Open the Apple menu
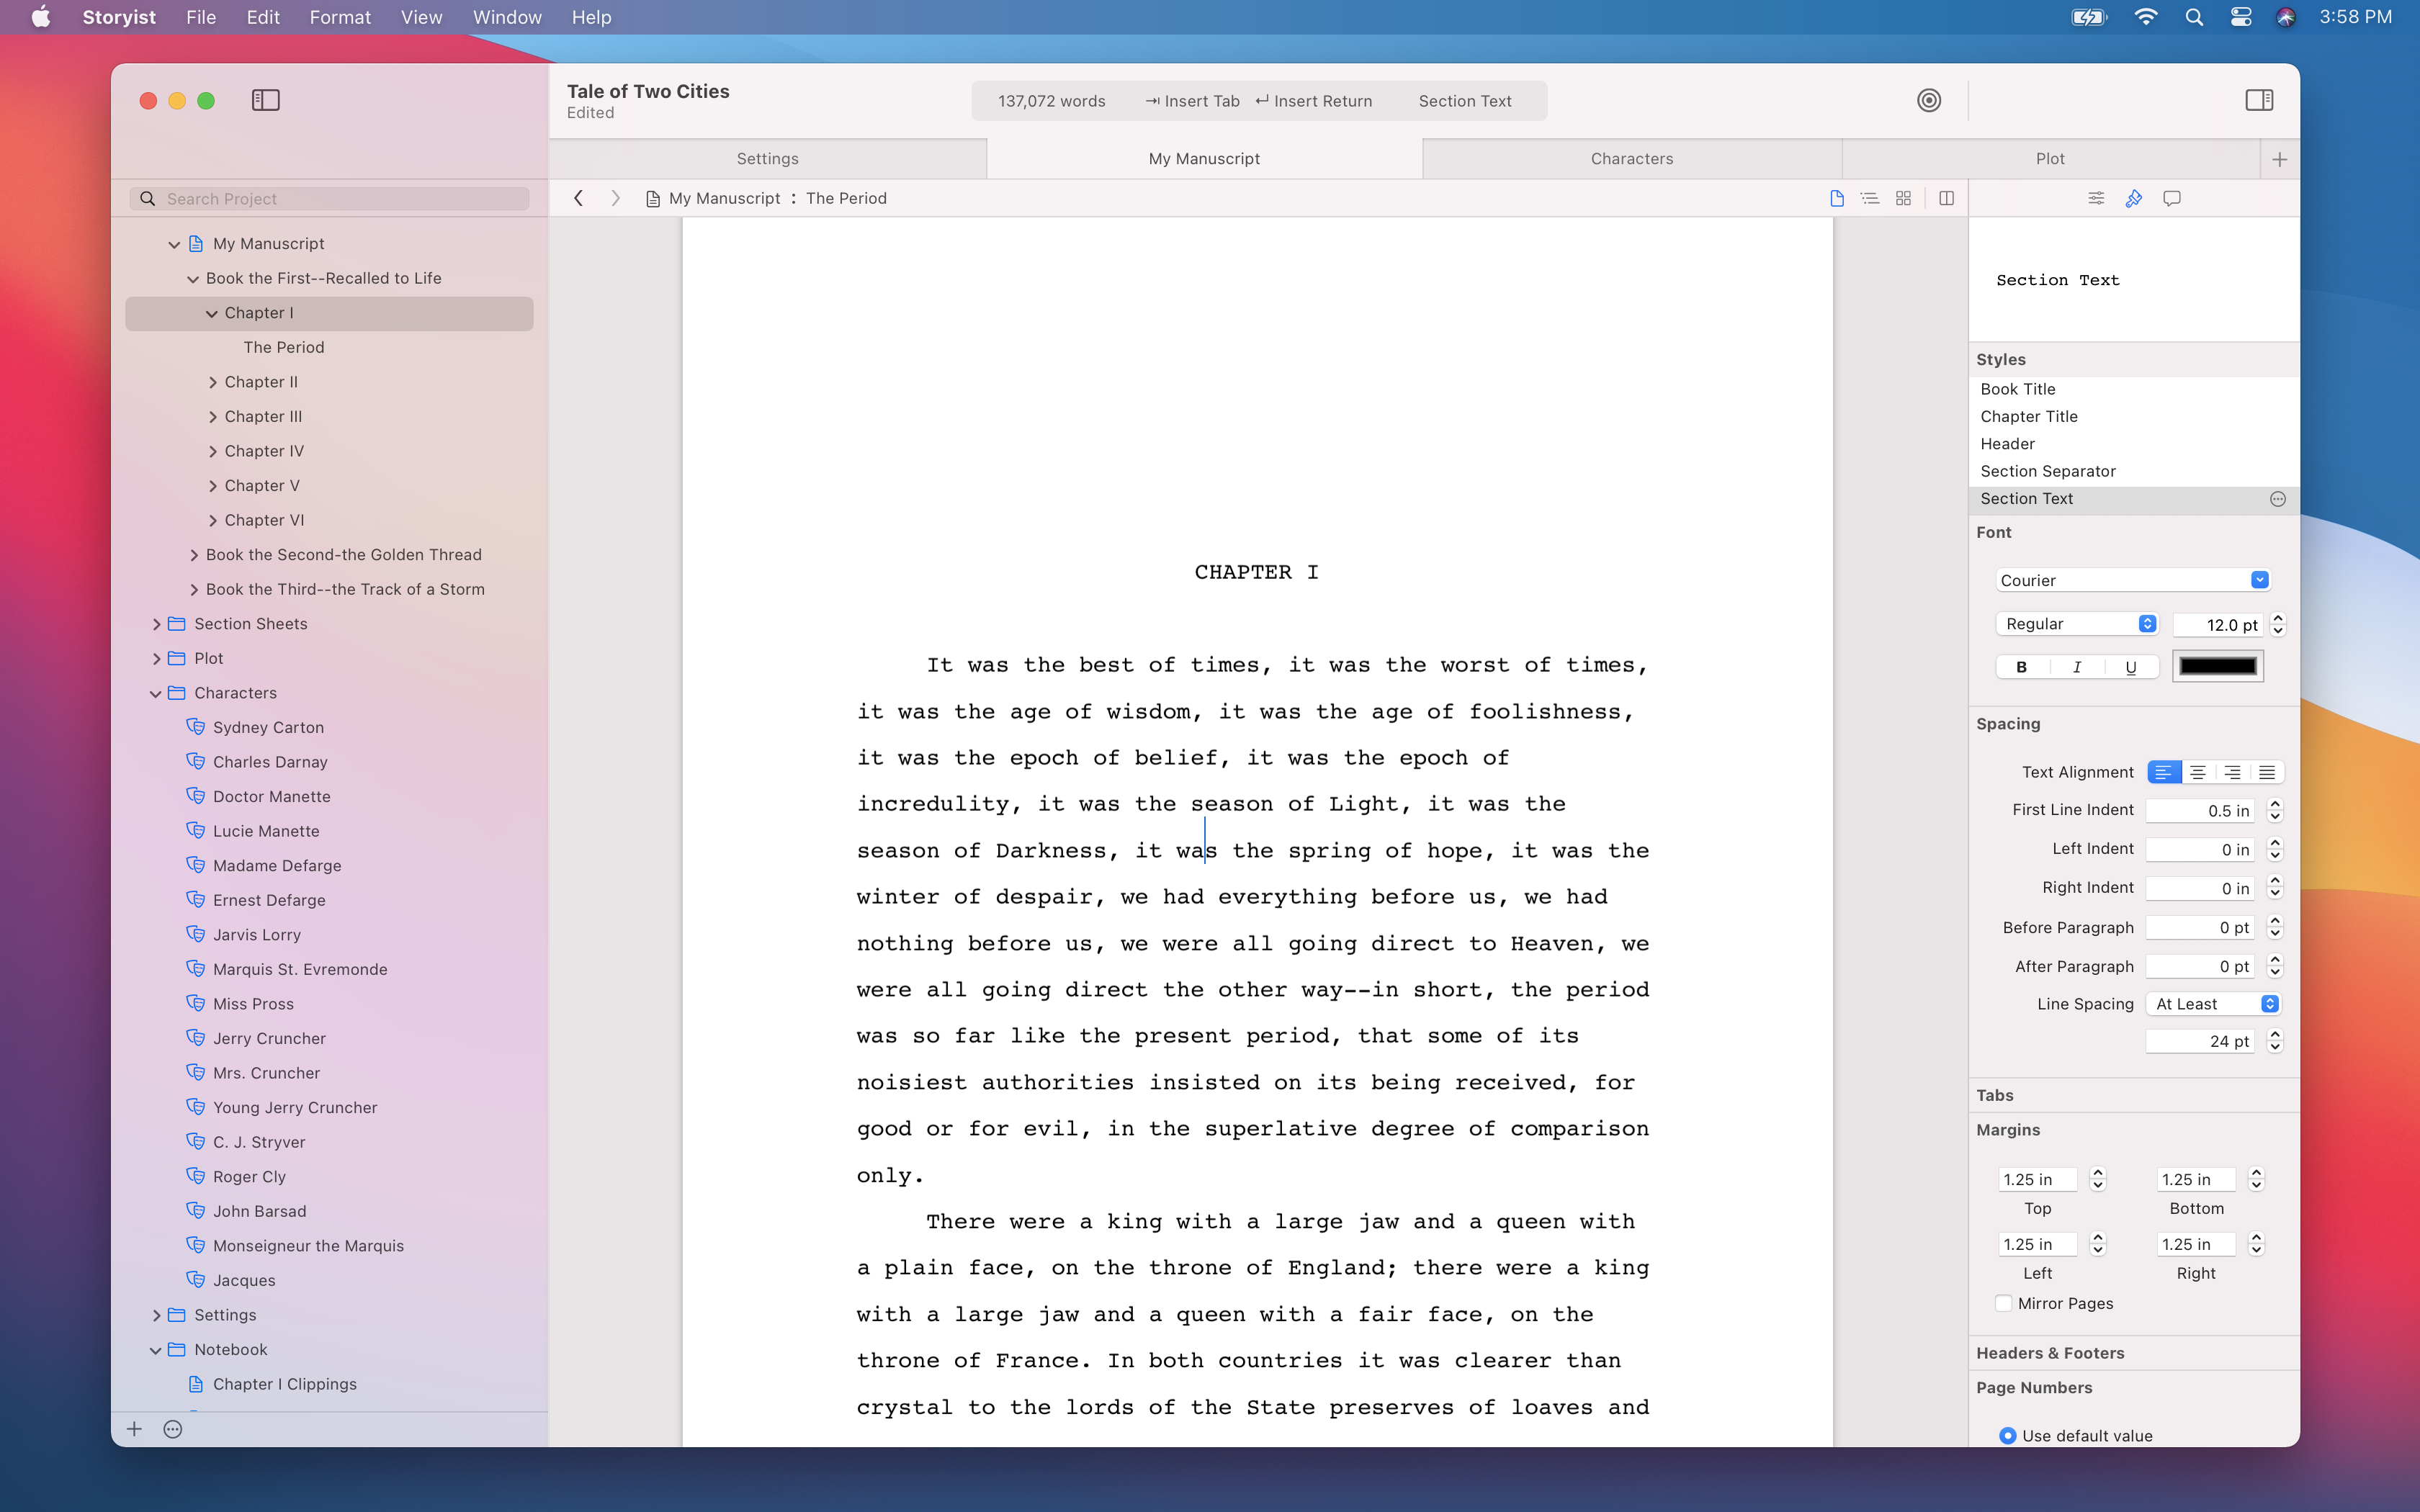This screenshot has height=1512, width=2420. point(41,17)
